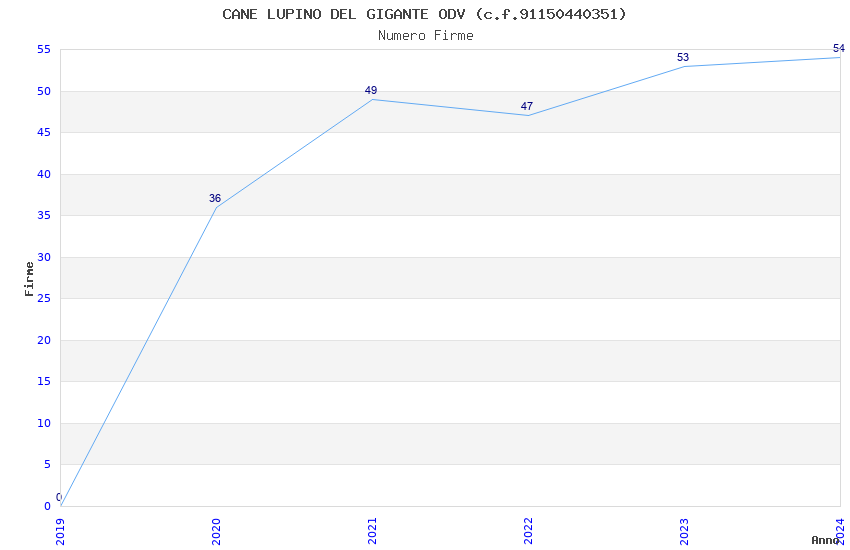This screenshot has height=550, width=850.
Task: Click the x-axis year label 2024
Action: tap(840, 532)
